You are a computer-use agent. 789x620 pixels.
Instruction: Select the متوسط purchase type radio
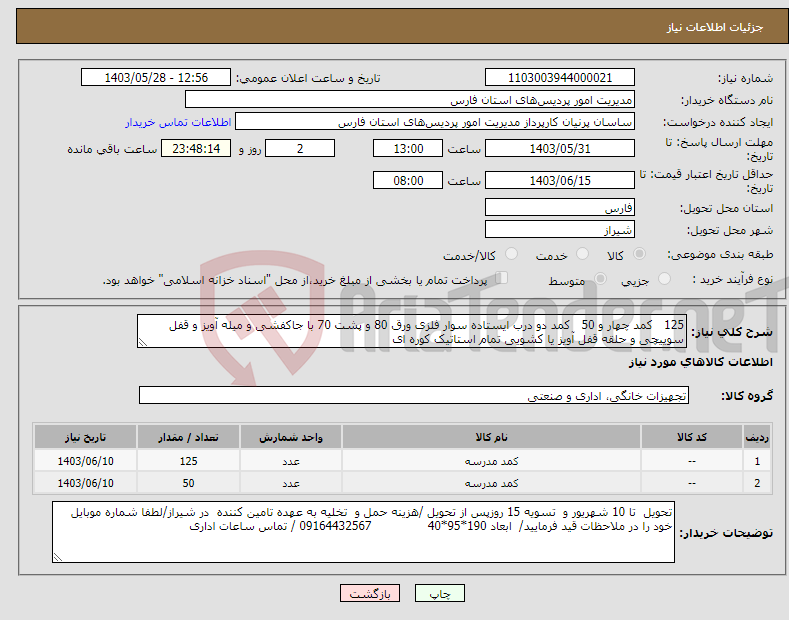600,279
